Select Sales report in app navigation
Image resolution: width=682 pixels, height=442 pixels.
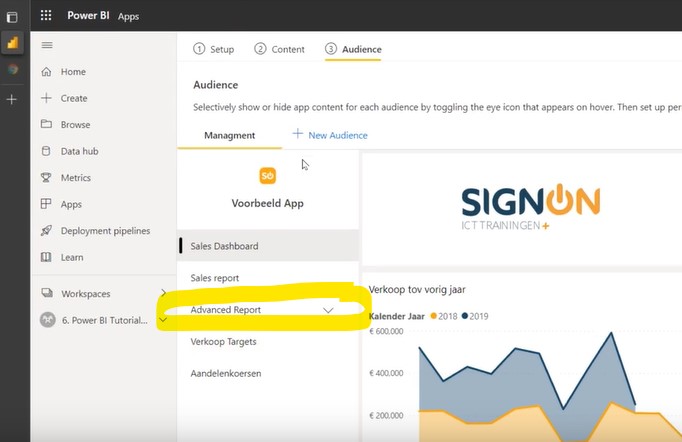tap(215, 278)
